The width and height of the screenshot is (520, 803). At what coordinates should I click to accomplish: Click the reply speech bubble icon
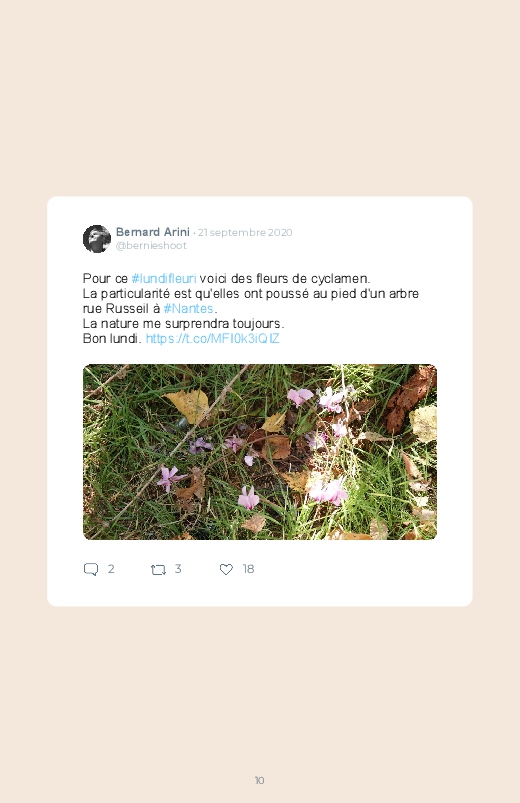[91, 569]
